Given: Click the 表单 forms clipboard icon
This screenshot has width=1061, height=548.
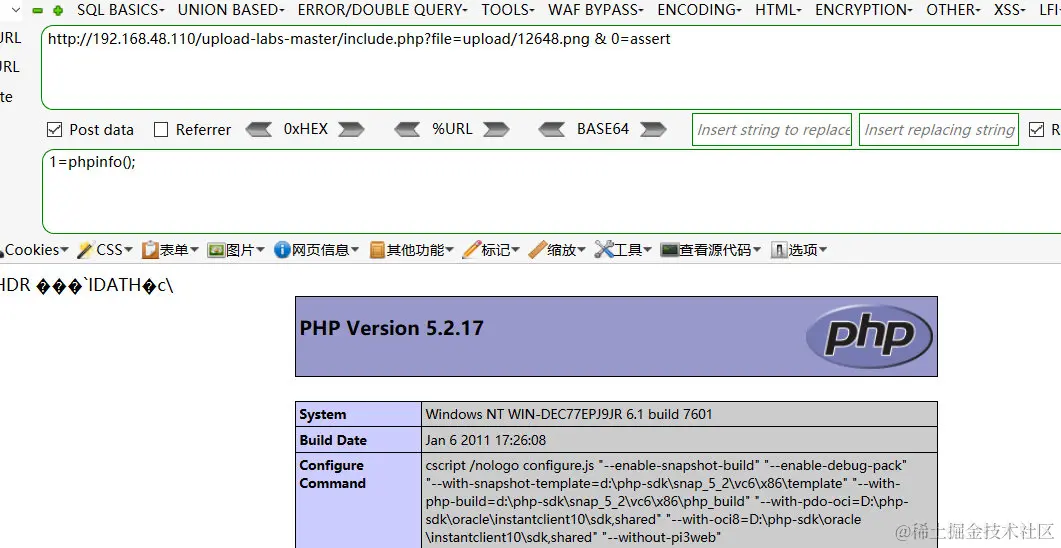Looking at the screenshot, I should tap(150, 250).
